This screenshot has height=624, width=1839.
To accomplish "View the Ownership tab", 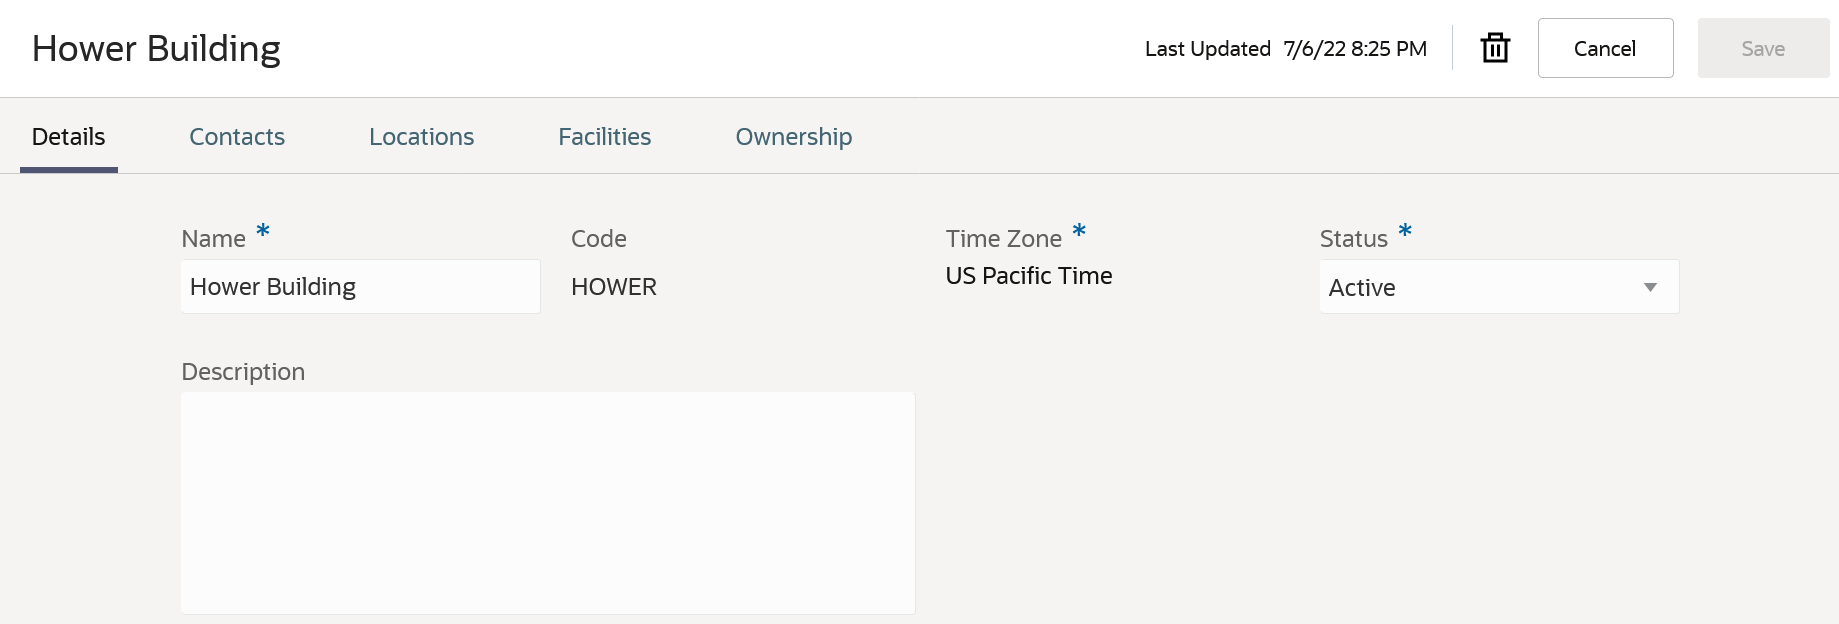I will pyautogui.click(x=793, y=137).
